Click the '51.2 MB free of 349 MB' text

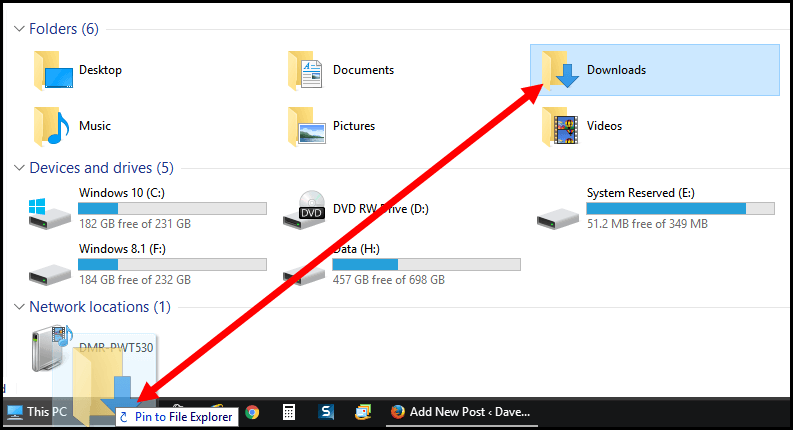(x=647, y=224)
